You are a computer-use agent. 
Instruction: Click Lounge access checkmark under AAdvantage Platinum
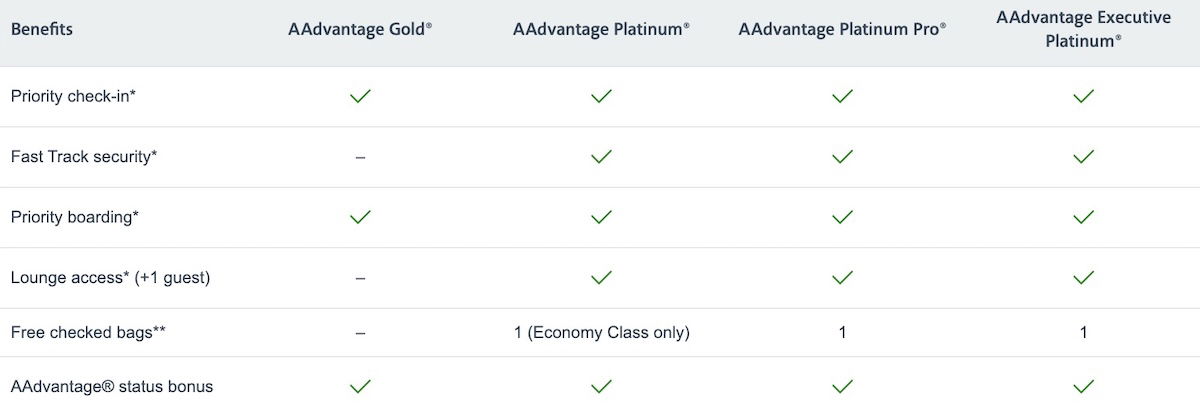point(601,278)
